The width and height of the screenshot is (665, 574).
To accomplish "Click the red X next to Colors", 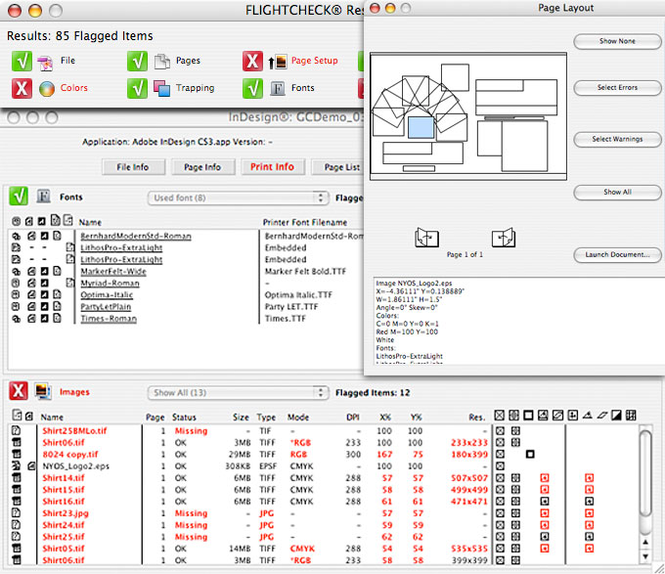I will point(22,88).
